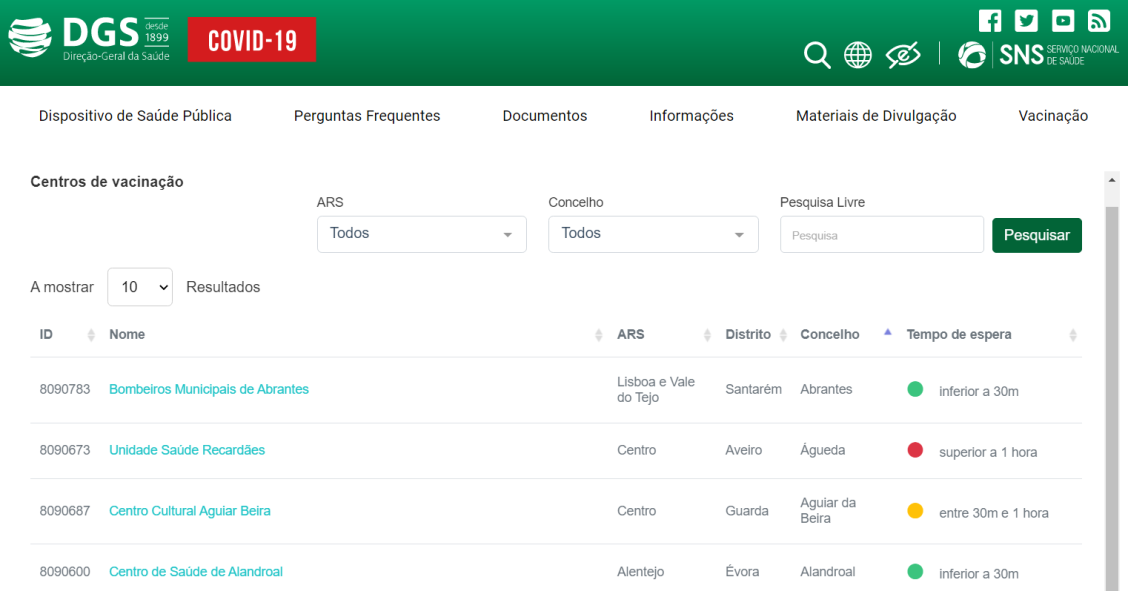
Task: Open Materiais de Divulgação menu
Action: (x=876, y=116)
